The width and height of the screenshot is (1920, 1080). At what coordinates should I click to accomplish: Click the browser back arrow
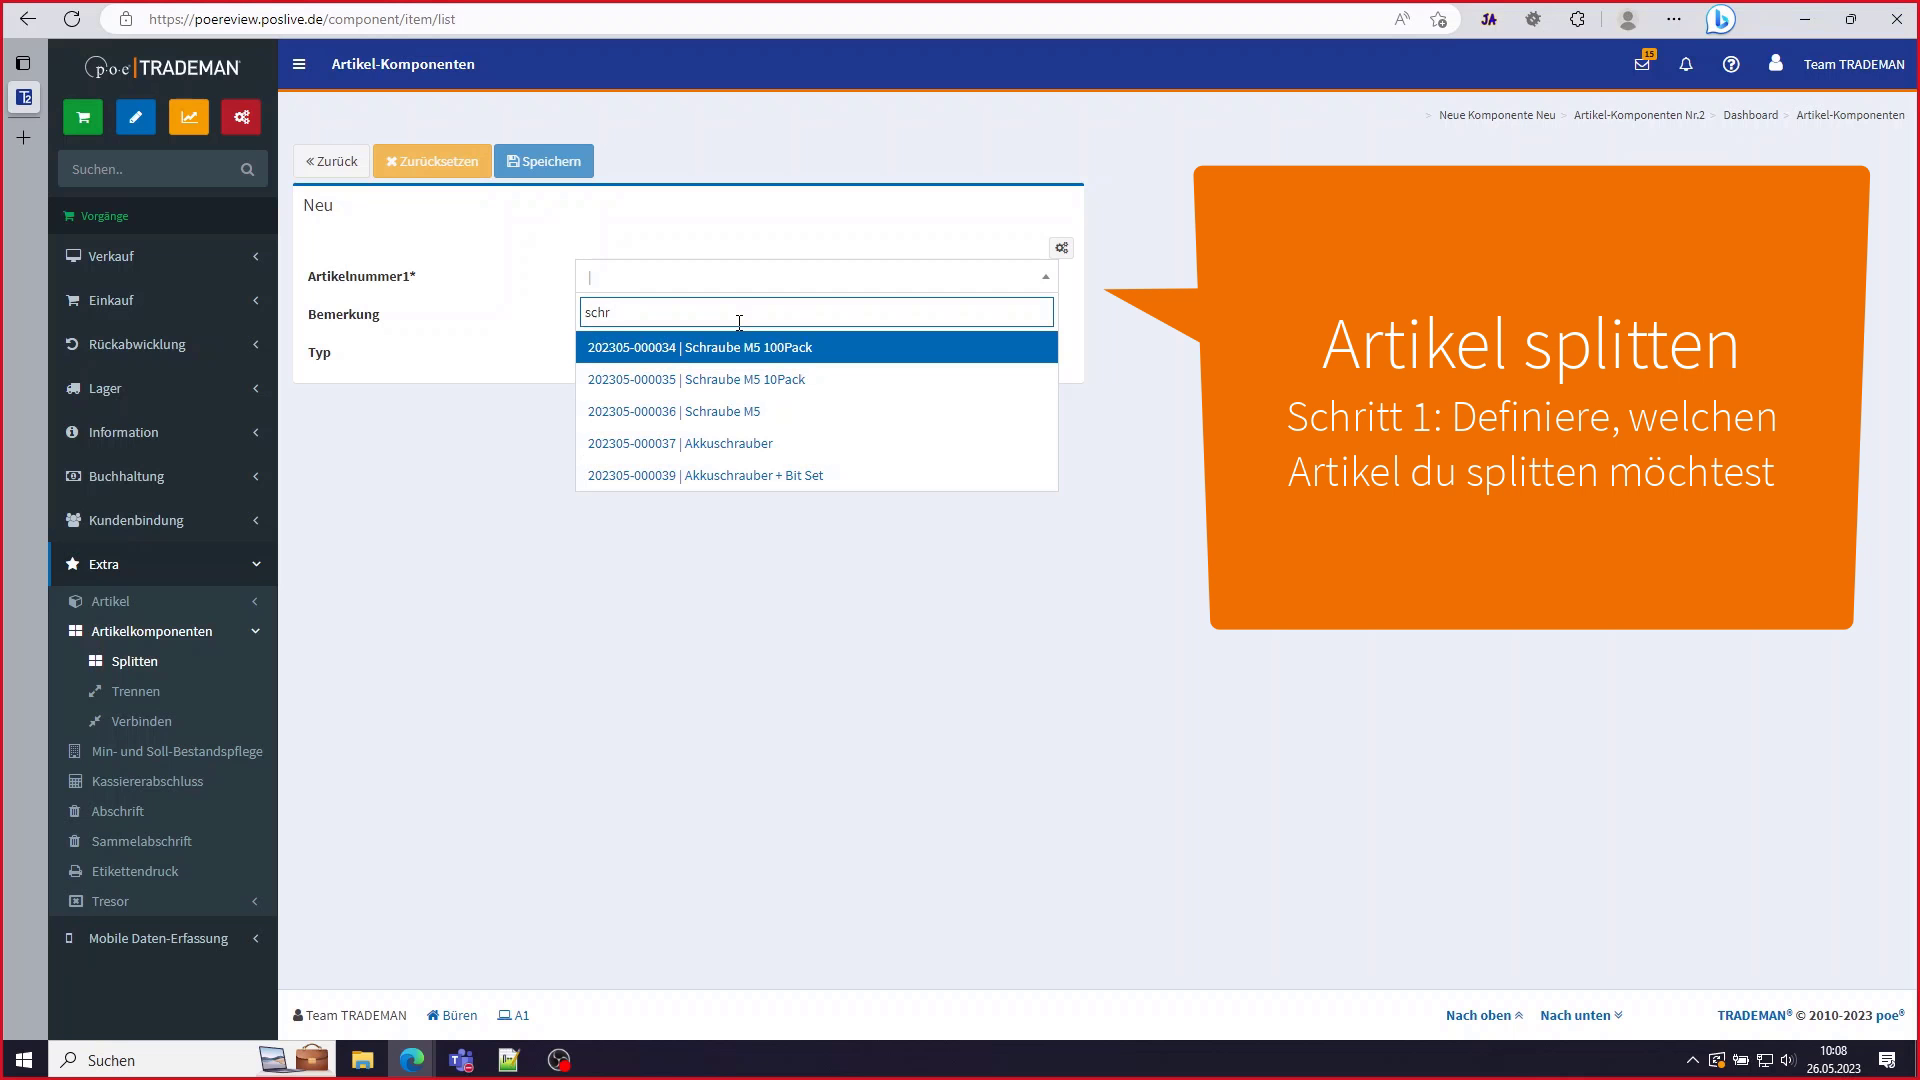point(28,19)
